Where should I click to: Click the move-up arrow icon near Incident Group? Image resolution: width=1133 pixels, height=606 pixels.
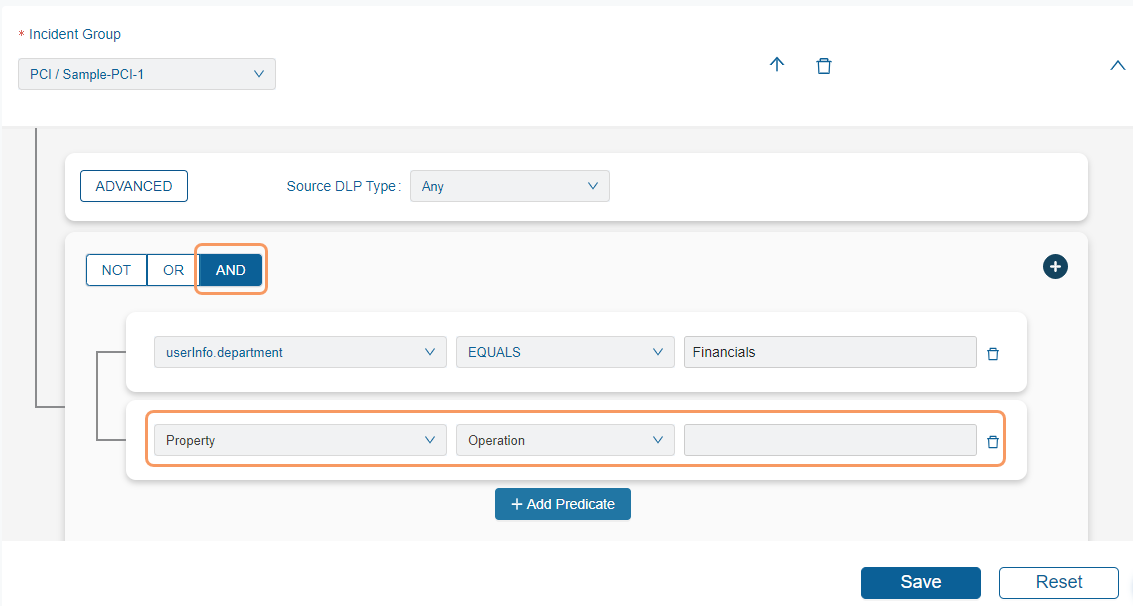pyautogui.click(x=777, y=65)
